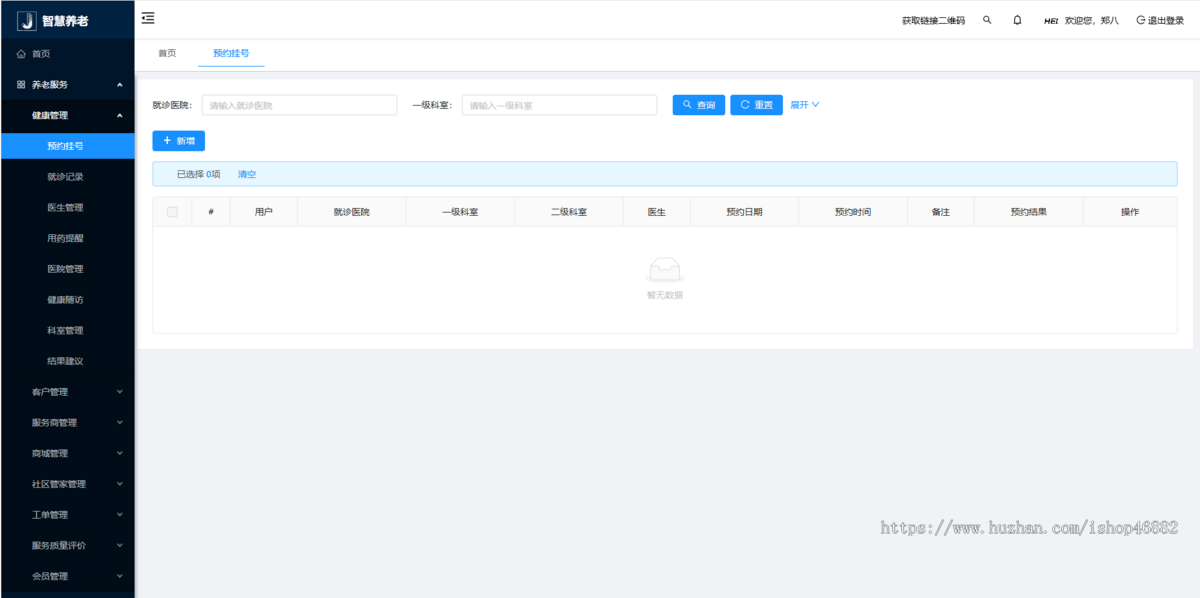Screen dimensions: 1200x598
Task: Collapse the 养老服务 menu
Action: pos(67,85)
